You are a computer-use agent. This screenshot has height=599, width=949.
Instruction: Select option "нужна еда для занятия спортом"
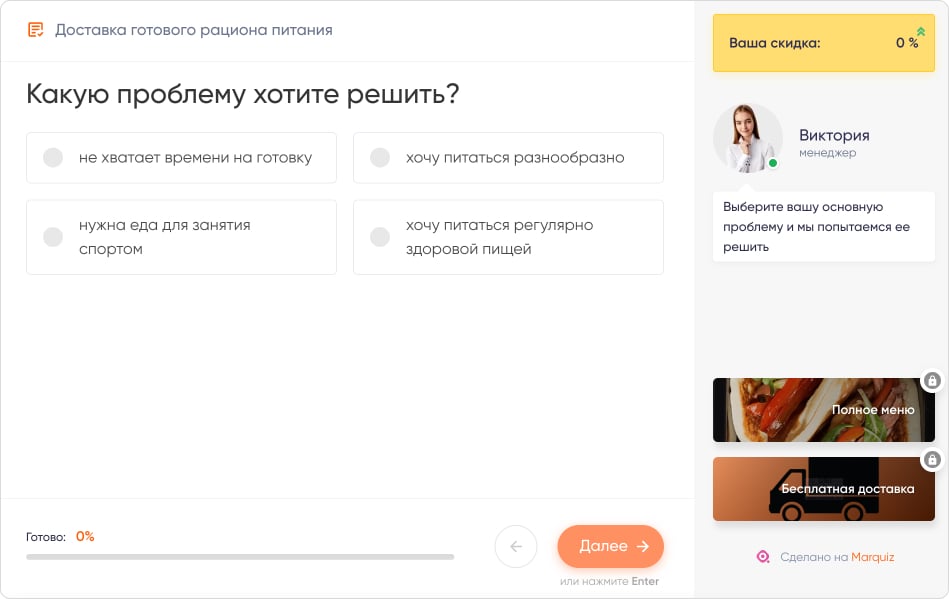[x=181, y=237]
